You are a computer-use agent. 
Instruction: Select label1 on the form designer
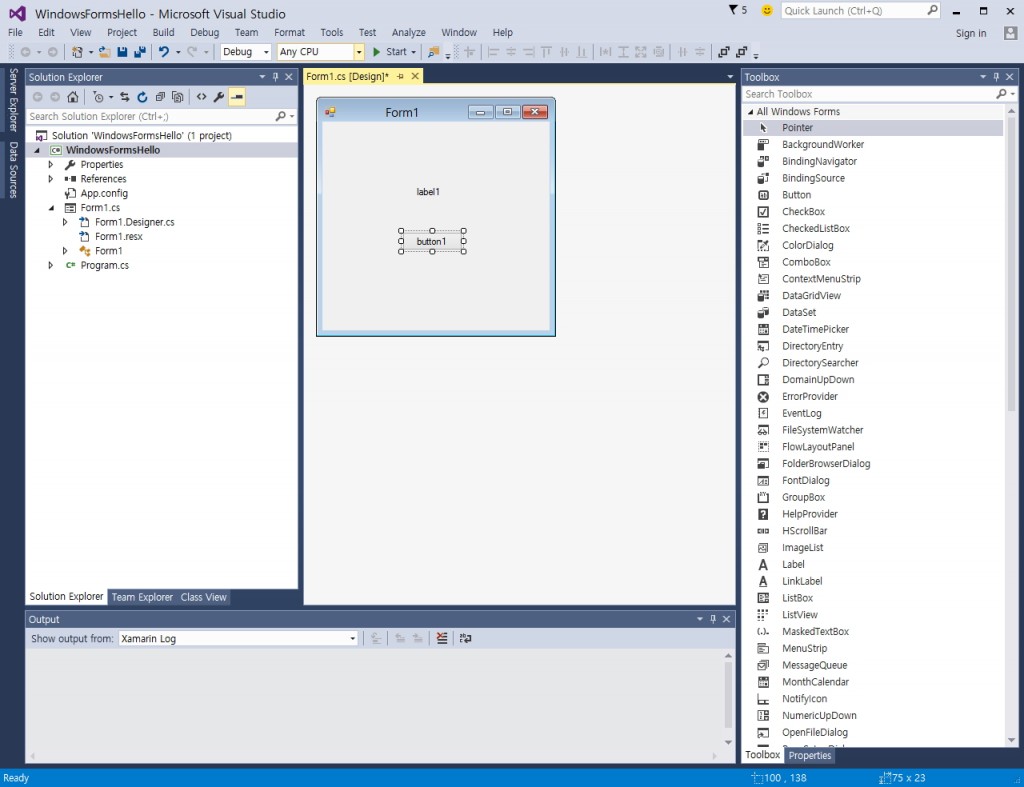tap(428, 192)
